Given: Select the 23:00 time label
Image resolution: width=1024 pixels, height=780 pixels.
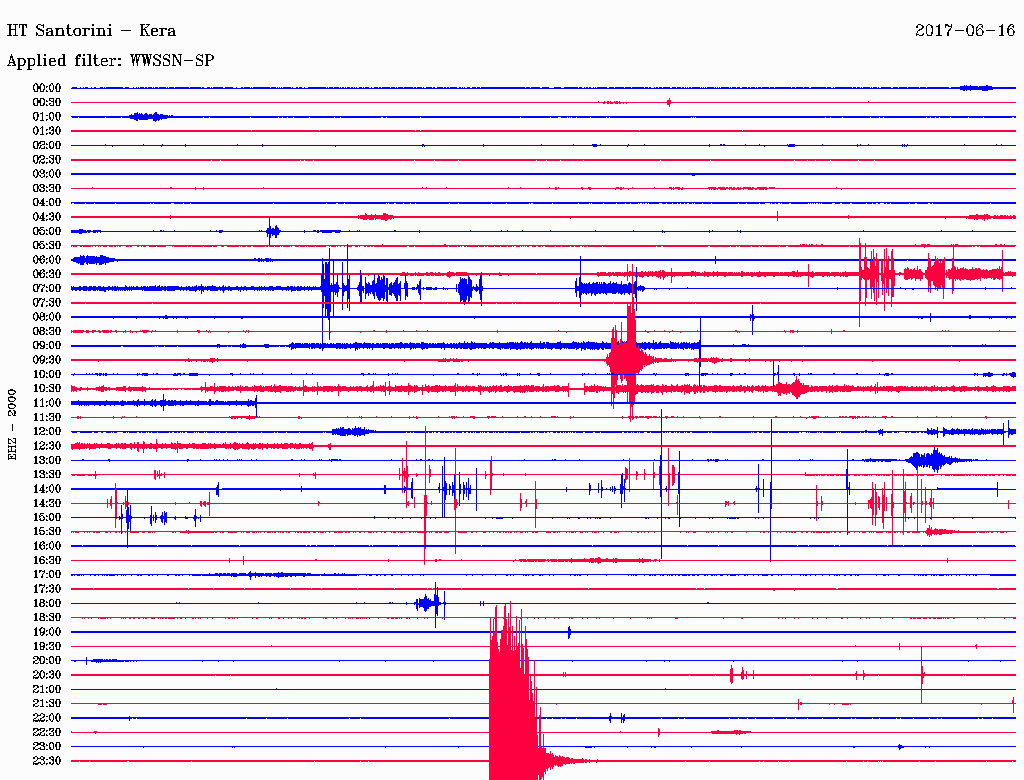Looking at the screenshot, I should coord(47,746).
